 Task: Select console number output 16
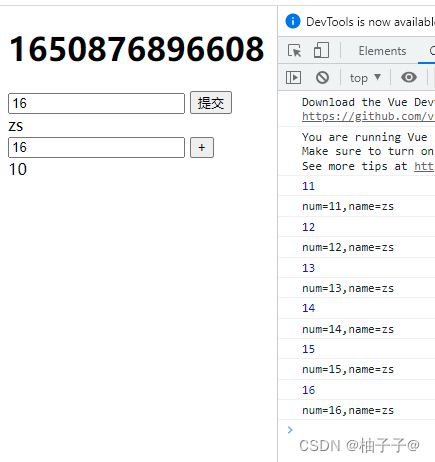click(308, 390)
